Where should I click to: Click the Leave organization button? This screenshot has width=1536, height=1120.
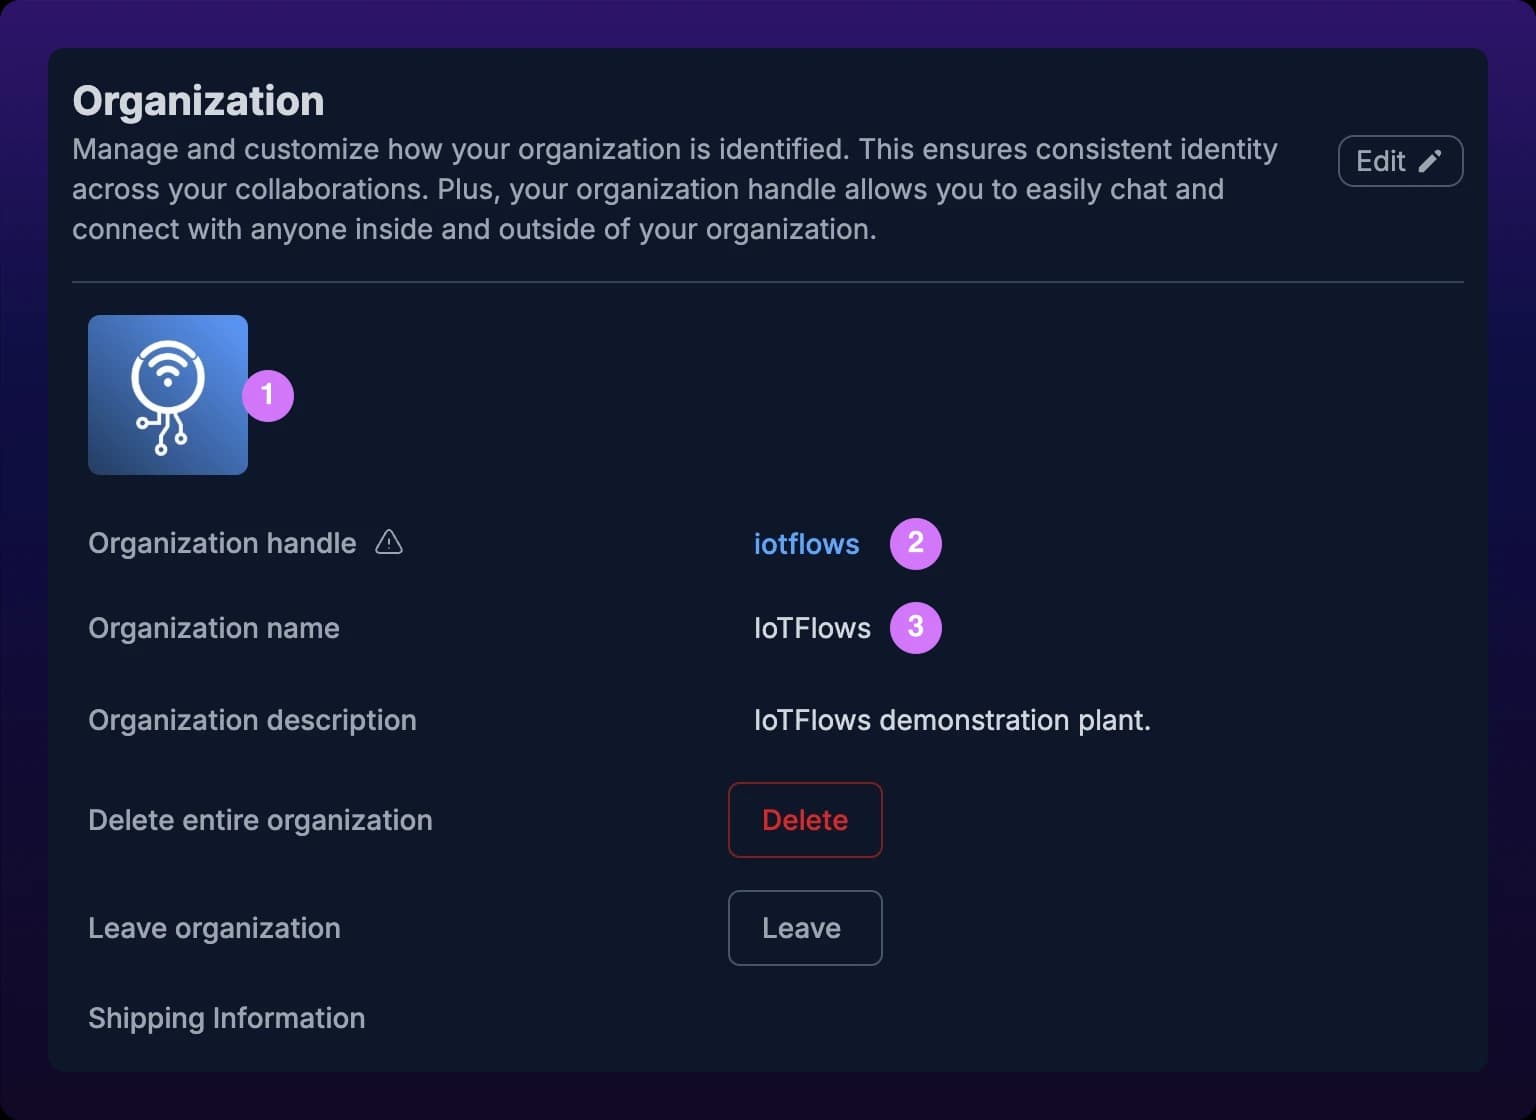(x=805, y=928)
